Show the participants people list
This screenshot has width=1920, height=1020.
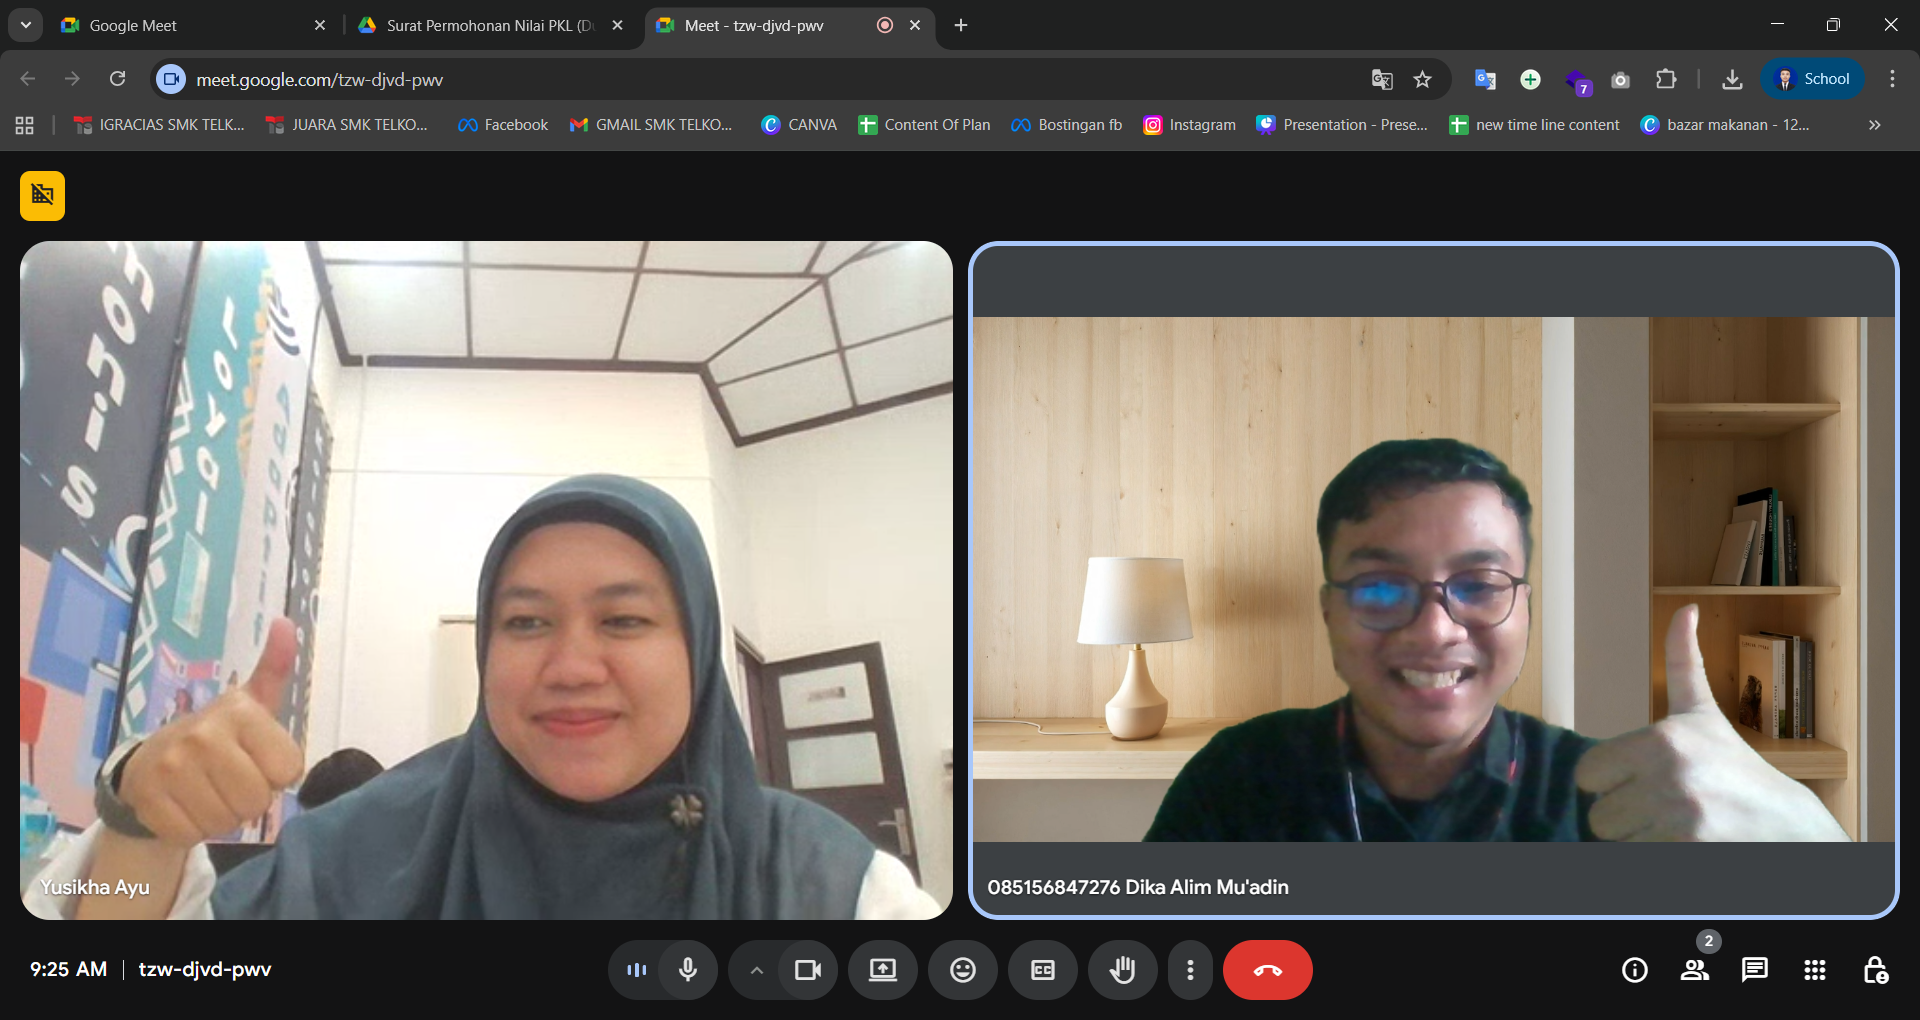pyautogui.click(x=1694, y=970)
